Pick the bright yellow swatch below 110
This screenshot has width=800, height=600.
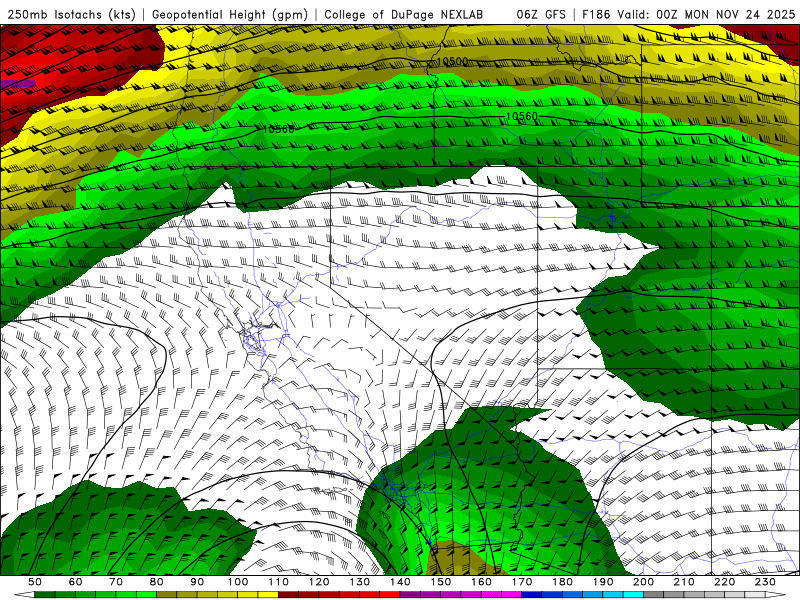point(268,595)
